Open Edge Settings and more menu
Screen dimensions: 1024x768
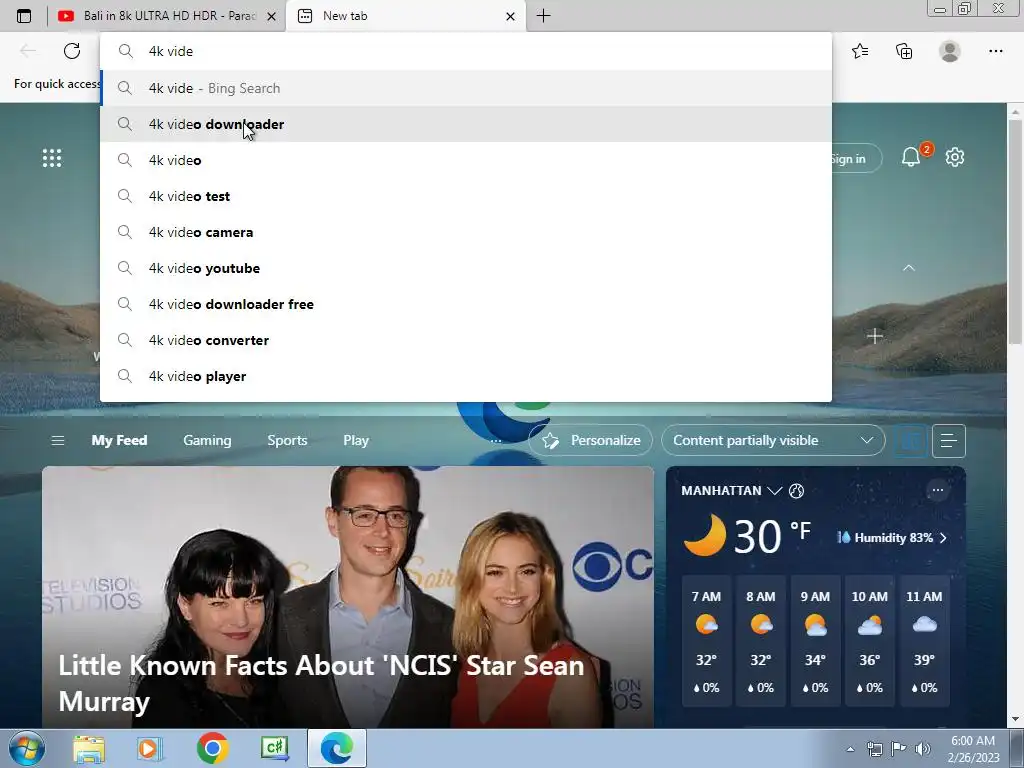point(995,51)
